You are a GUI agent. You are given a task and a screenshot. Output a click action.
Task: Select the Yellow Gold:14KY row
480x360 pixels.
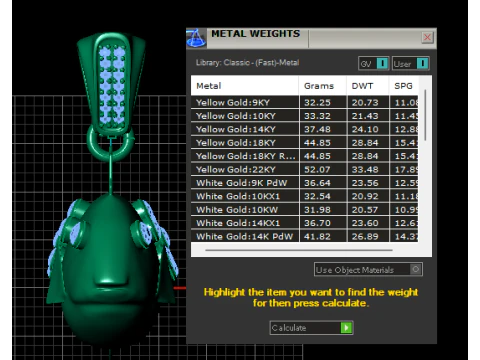coord(304,129)
